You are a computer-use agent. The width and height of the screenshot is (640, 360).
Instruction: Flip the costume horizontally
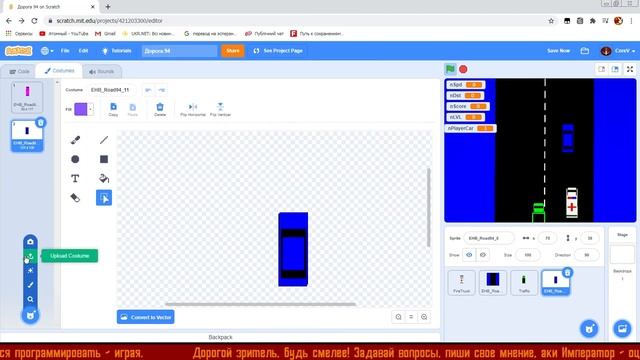pyautogui.click(x=193, y=109)
